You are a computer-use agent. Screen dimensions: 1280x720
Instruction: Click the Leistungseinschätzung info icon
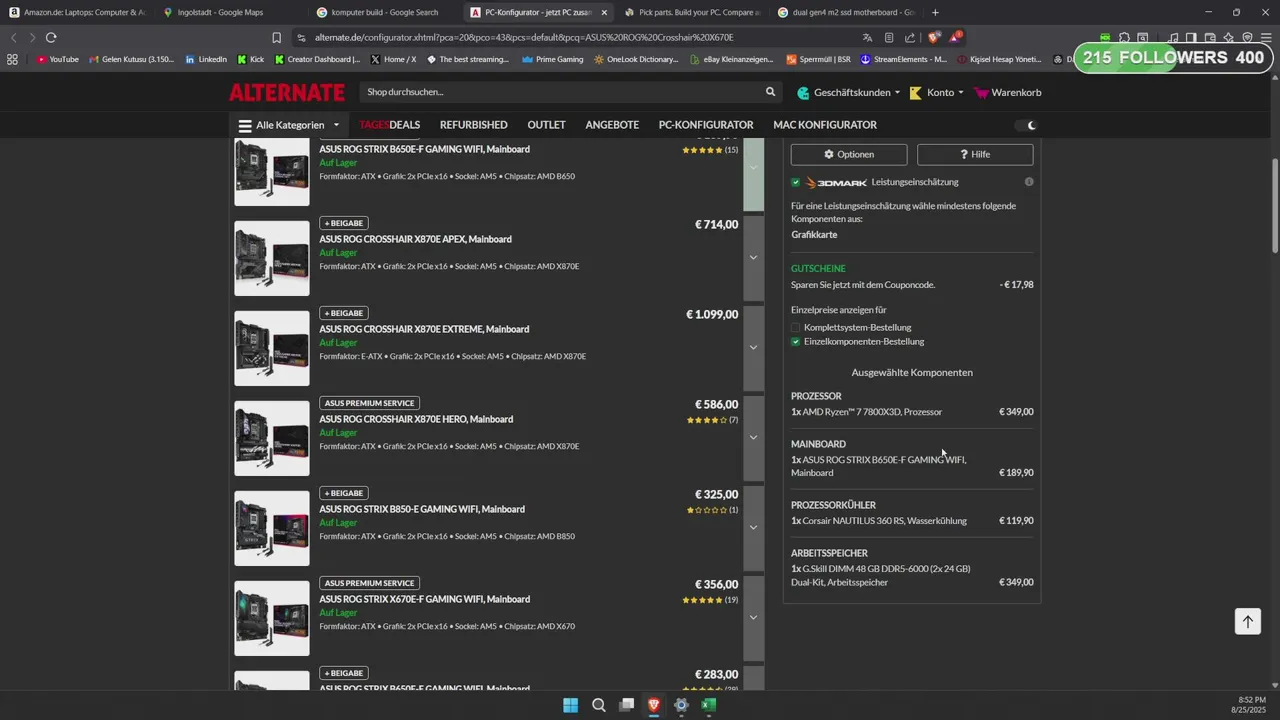click(1029, 182)
